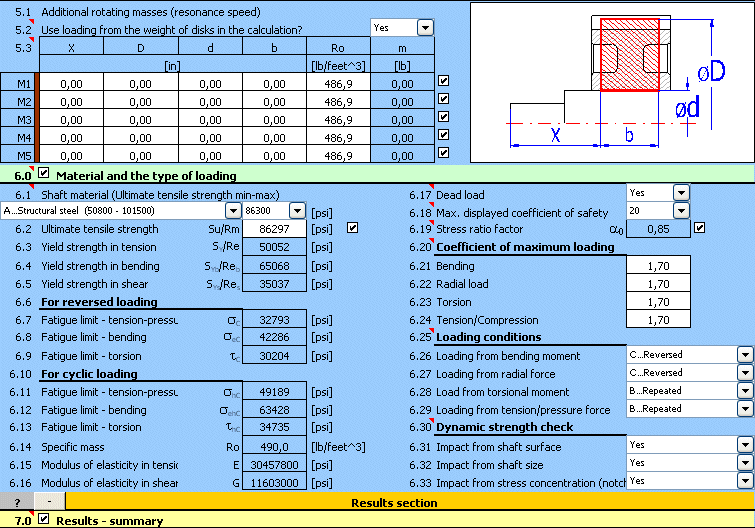Open the Dead load dropdown
This screenshot has height=528, width=755.
point(681,193)
